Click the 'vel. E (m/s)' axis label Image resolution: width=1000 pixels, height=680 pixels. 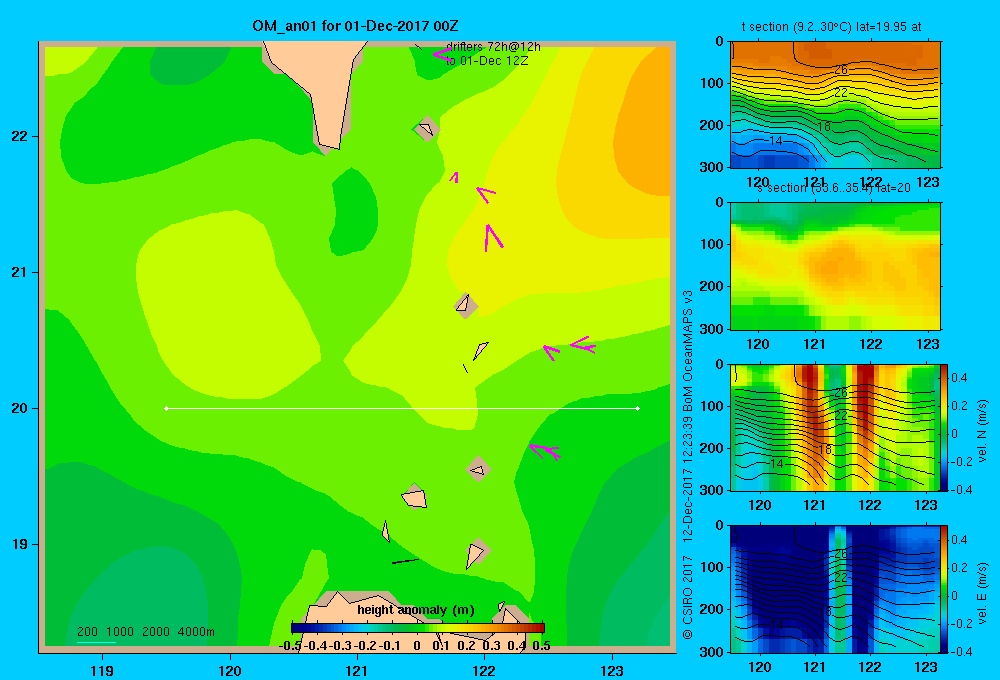coord(982,592)
